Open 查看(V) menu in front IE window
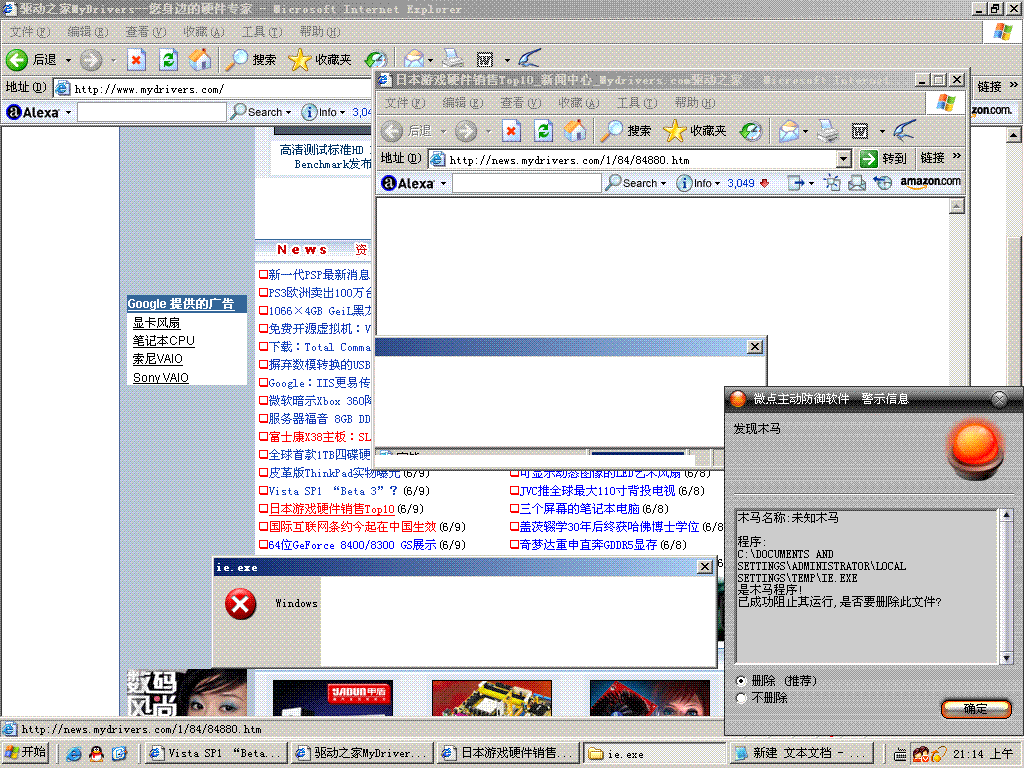Screen dimensions: 1024x768 (x=520, y=103)
